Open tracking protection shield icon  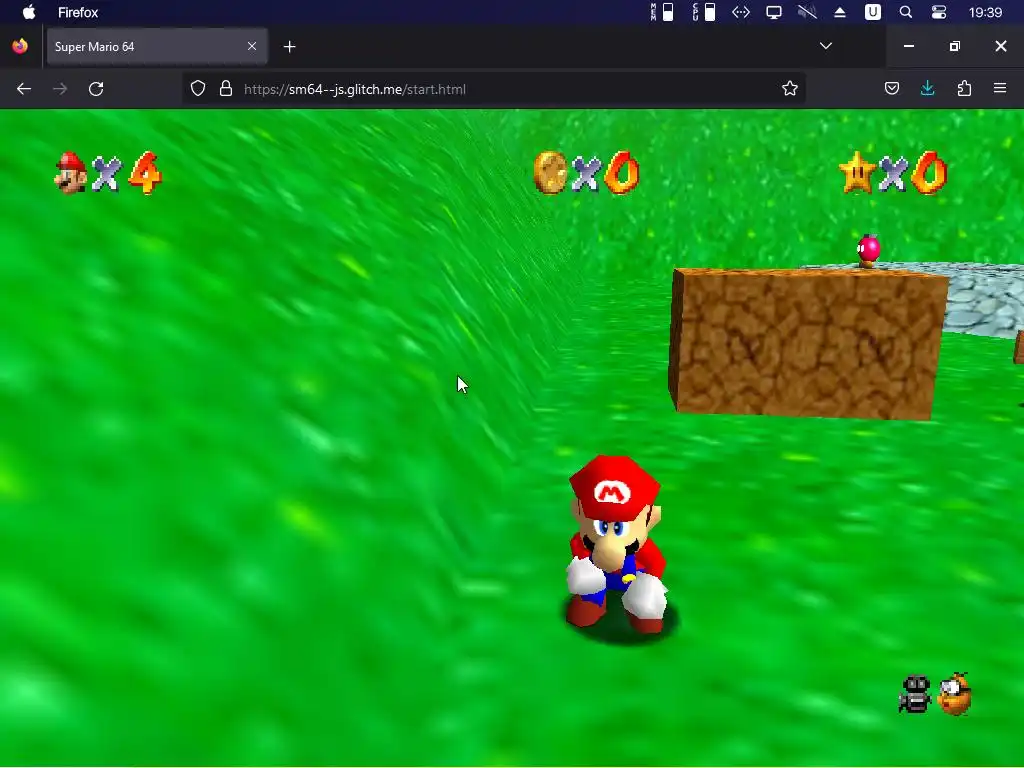(x=198, y=89)
